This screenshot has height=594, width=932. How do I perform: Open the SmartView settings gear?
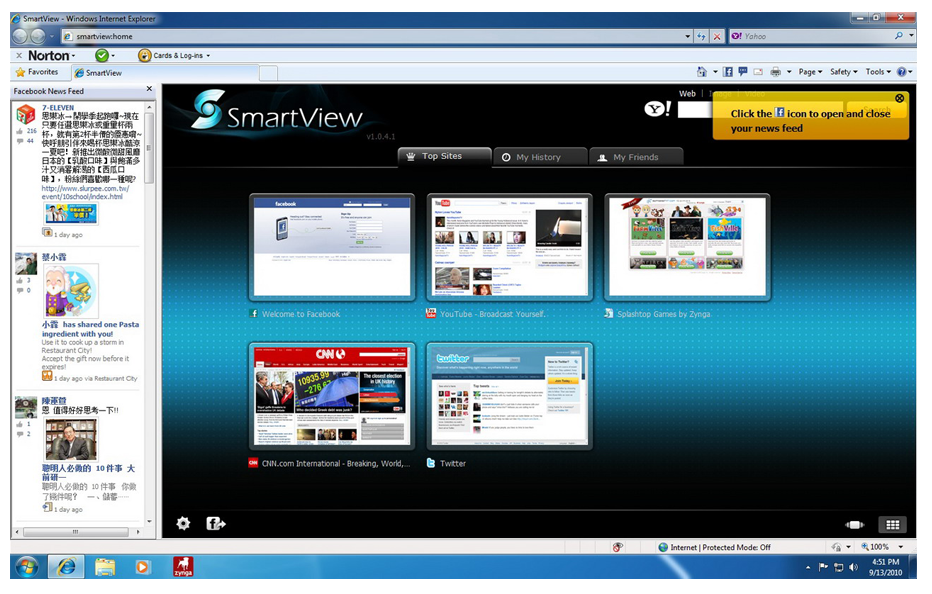(183, 523)
